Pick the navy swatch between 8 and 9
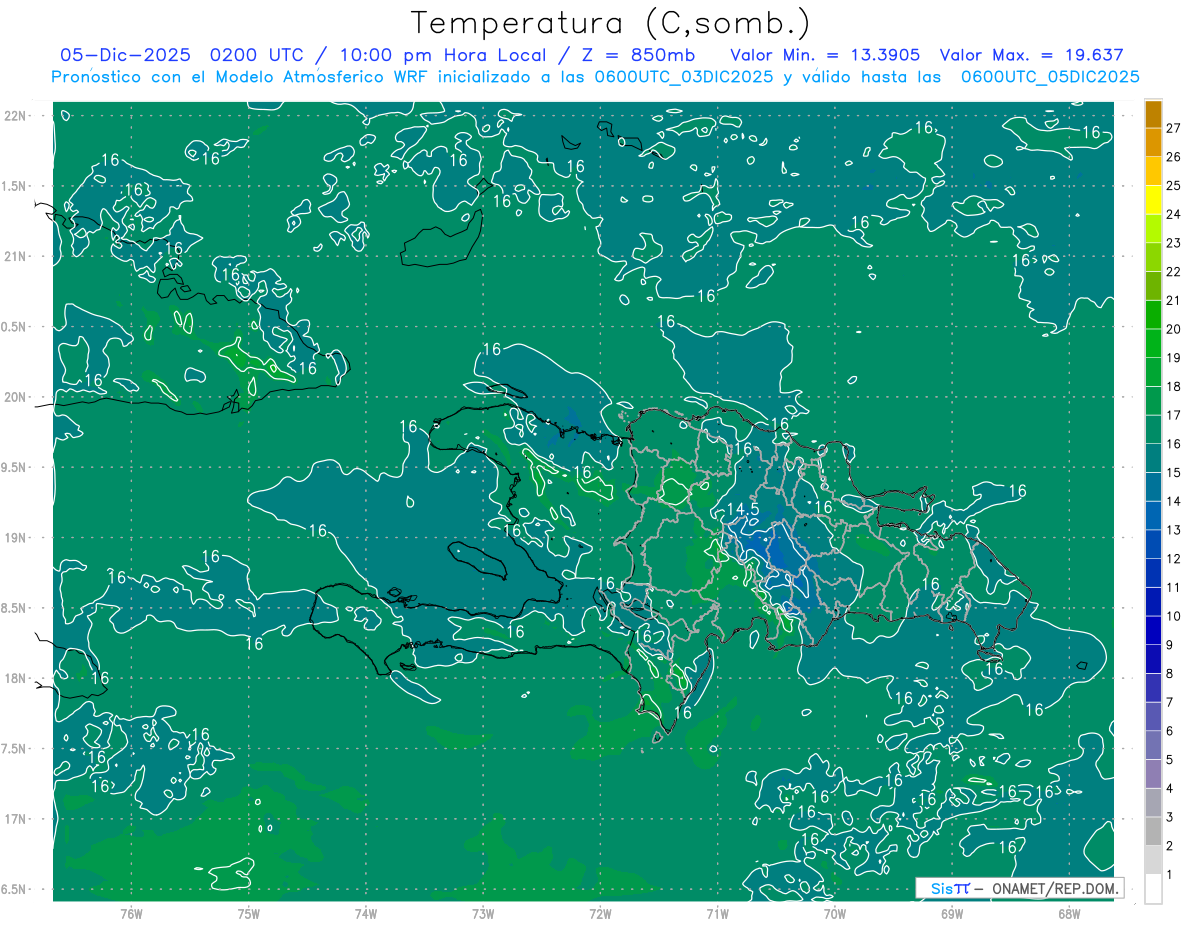This screenshot has height=927, width=1200. click(1153, 659)
